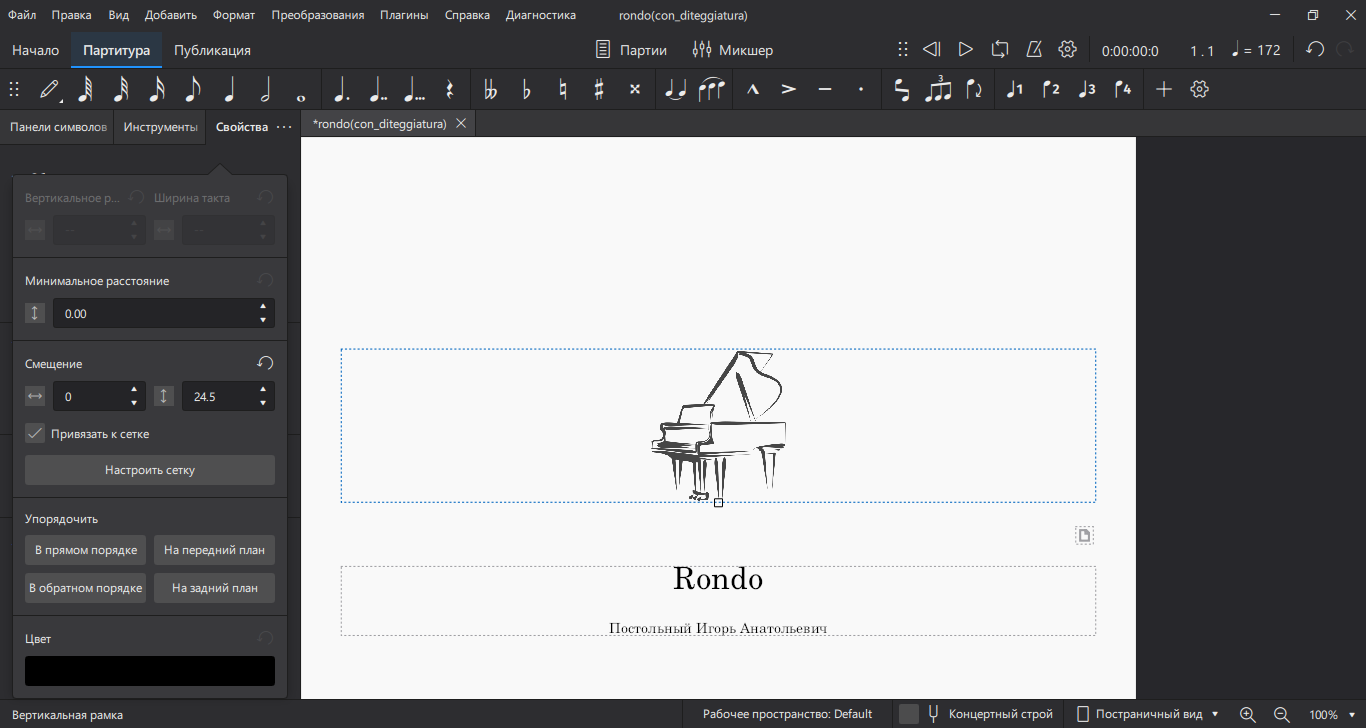This screenshot has width=1366, height=728.
Task: Click На передний план button
Action: coord(214,550)
